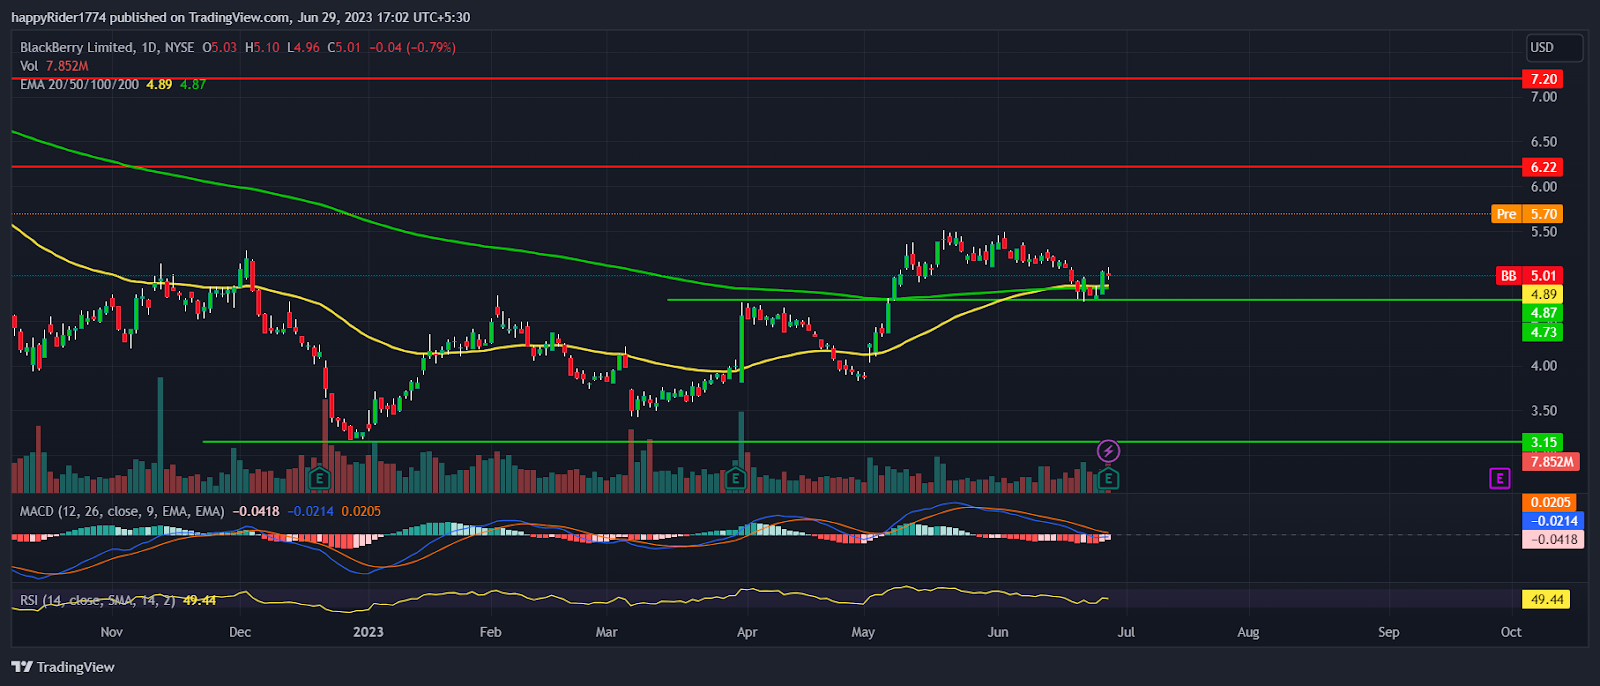Click the Jul label on time axis
Viewport: 1600px width, 686px height.
pyautogui.click(x=1126, y=632)
